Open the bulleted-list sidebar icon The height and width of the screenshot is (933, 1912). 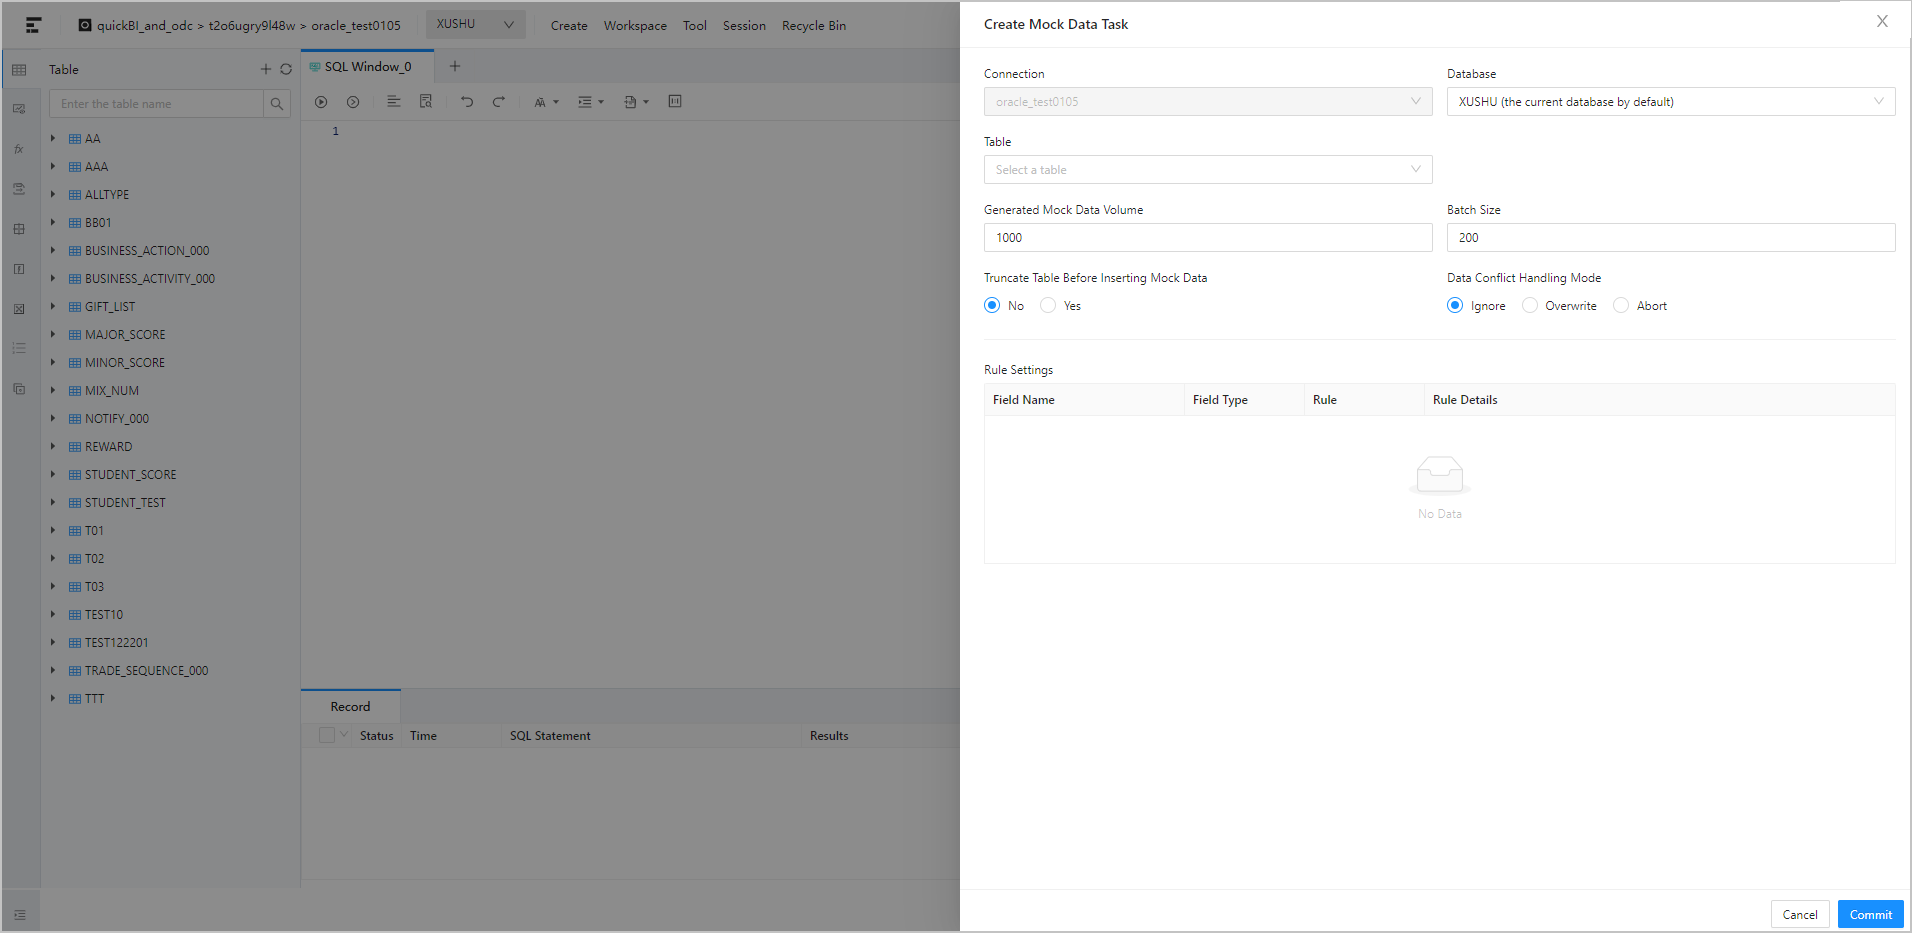tap(19, 348)
